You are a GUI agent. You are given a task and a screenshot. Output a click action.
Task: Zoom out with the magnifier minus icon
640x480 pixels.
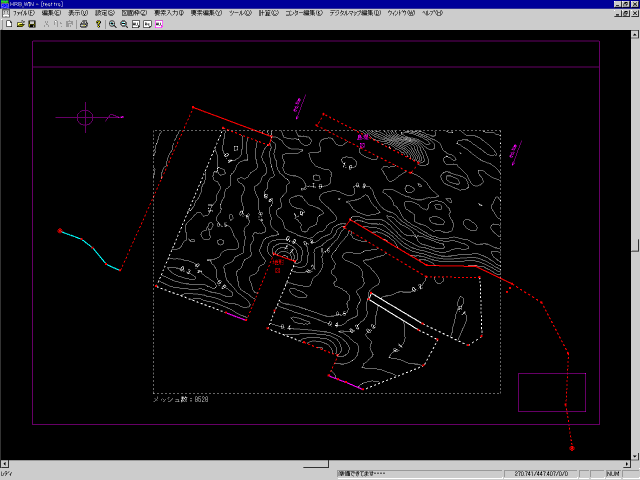pos(123,23)
